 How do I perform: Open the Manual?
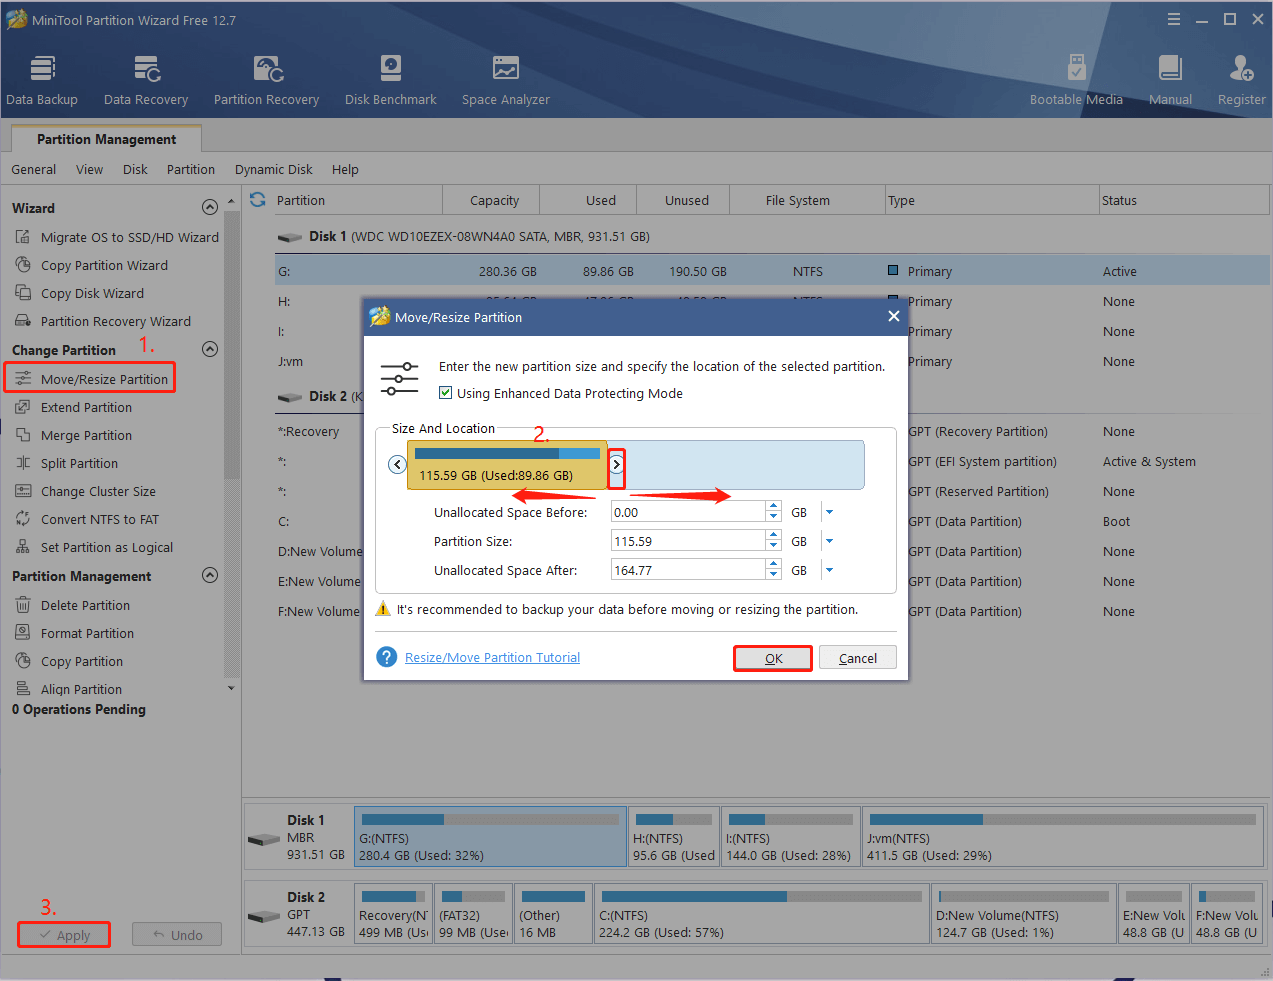pos(1170,80)
